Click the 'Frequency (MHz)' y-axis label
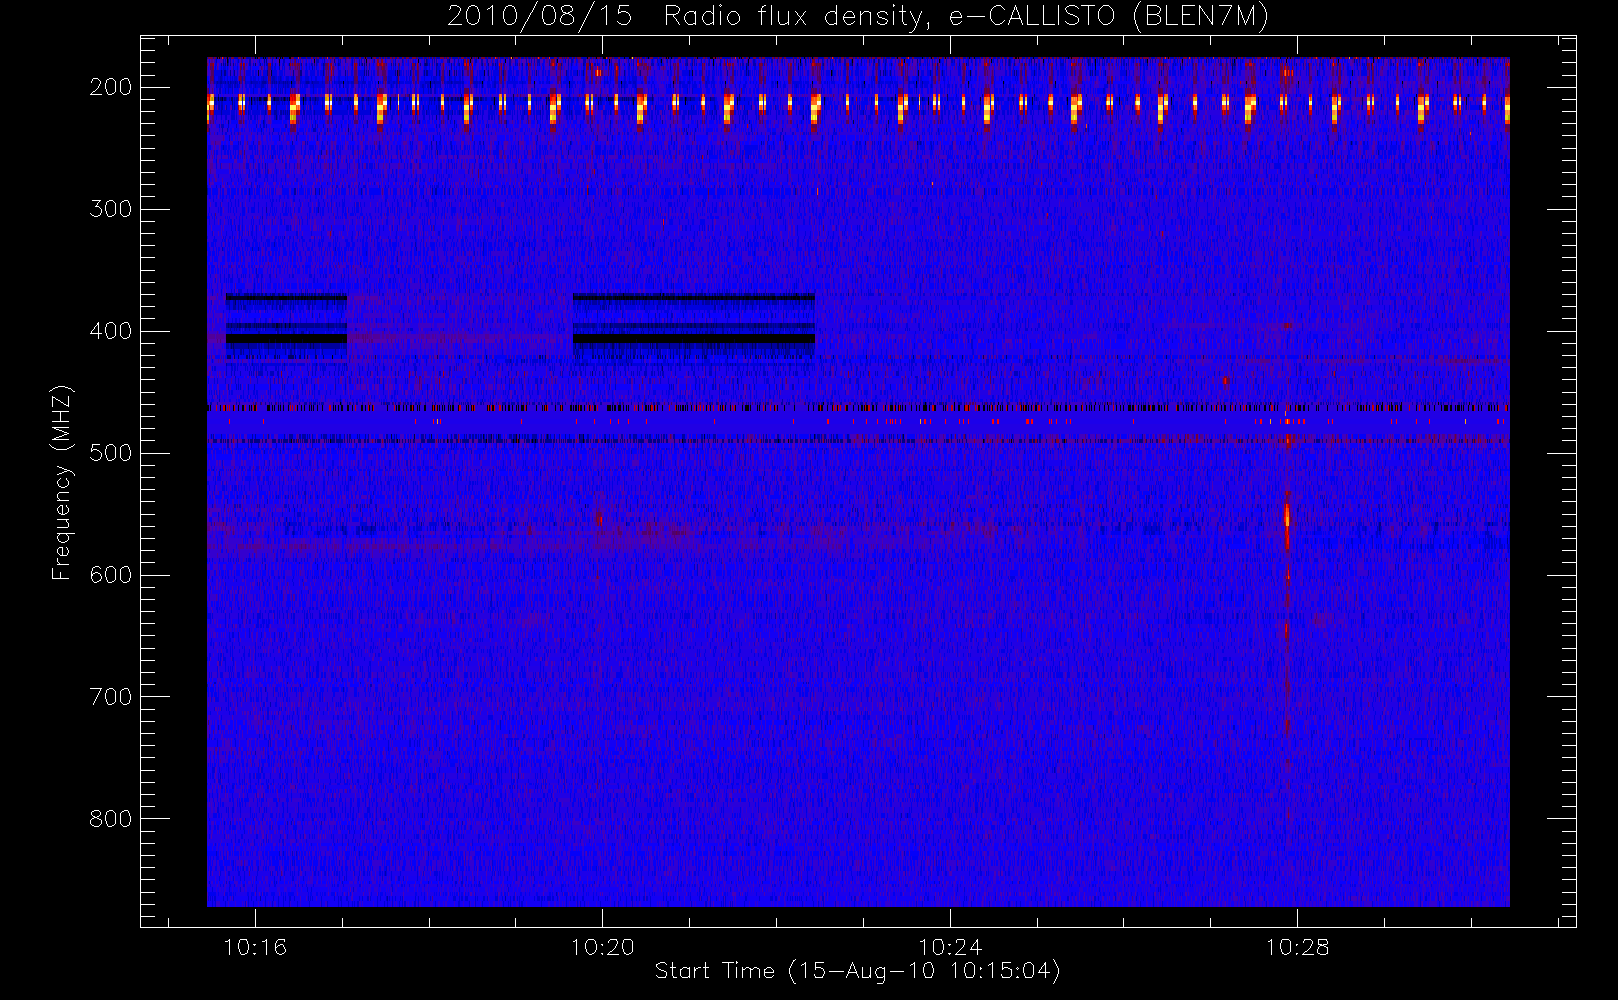 [x=62, y=482]
